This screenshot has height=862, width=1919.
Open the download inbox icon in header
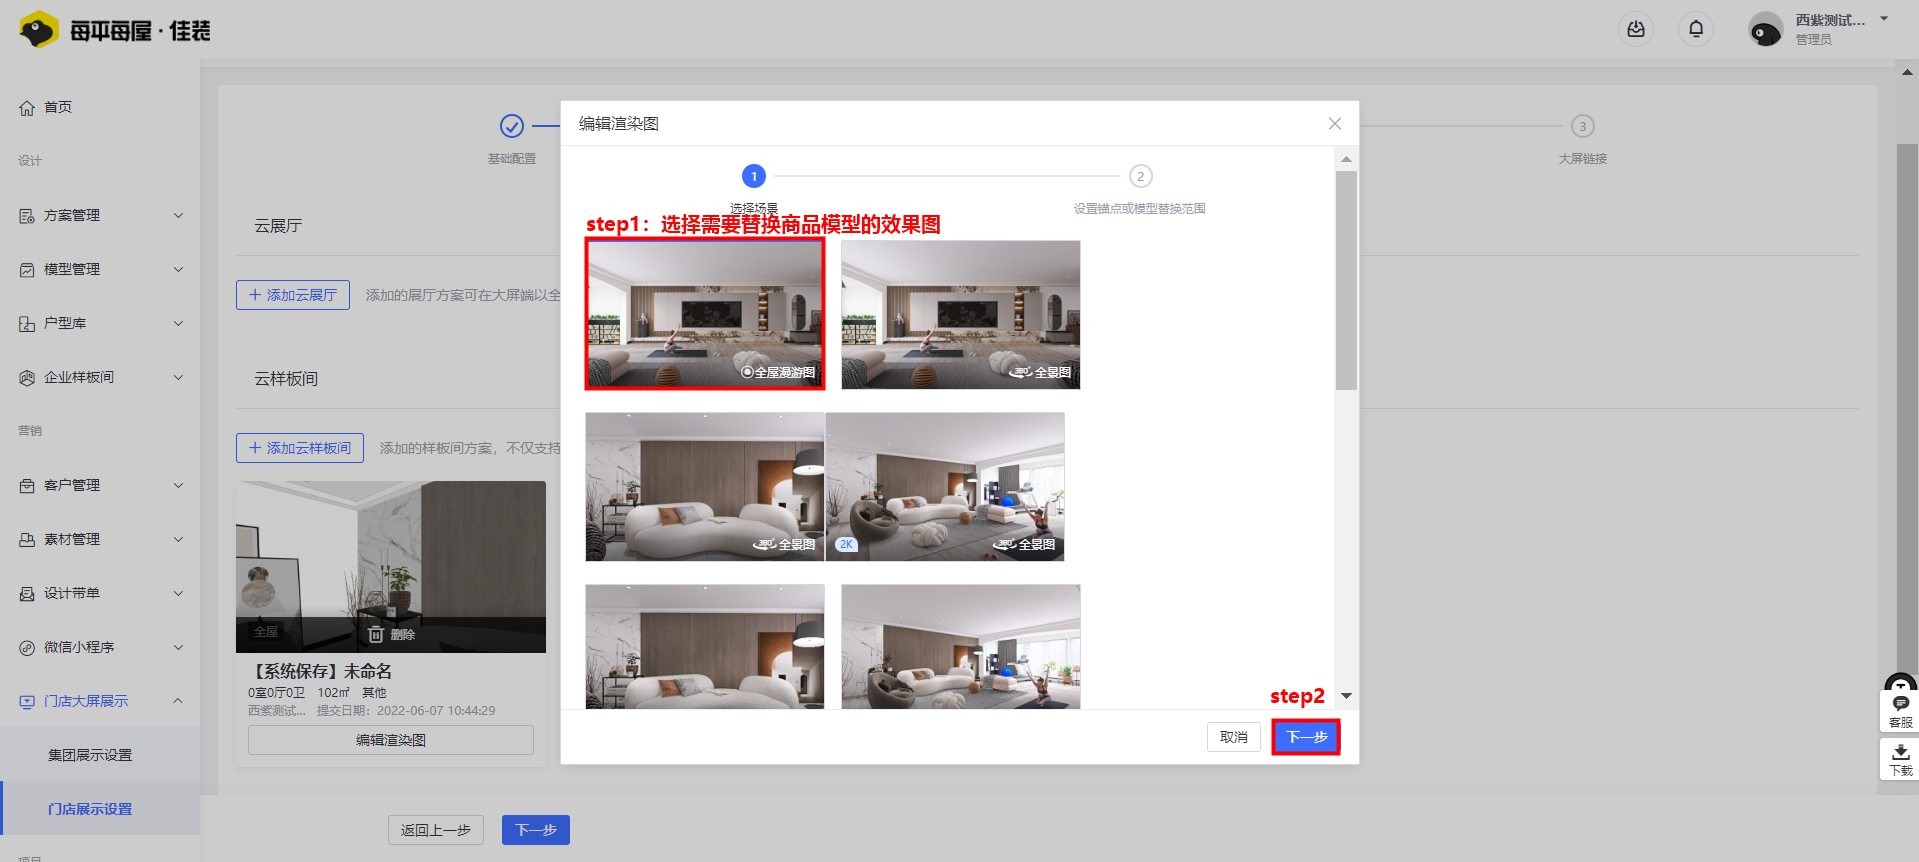1636,29
